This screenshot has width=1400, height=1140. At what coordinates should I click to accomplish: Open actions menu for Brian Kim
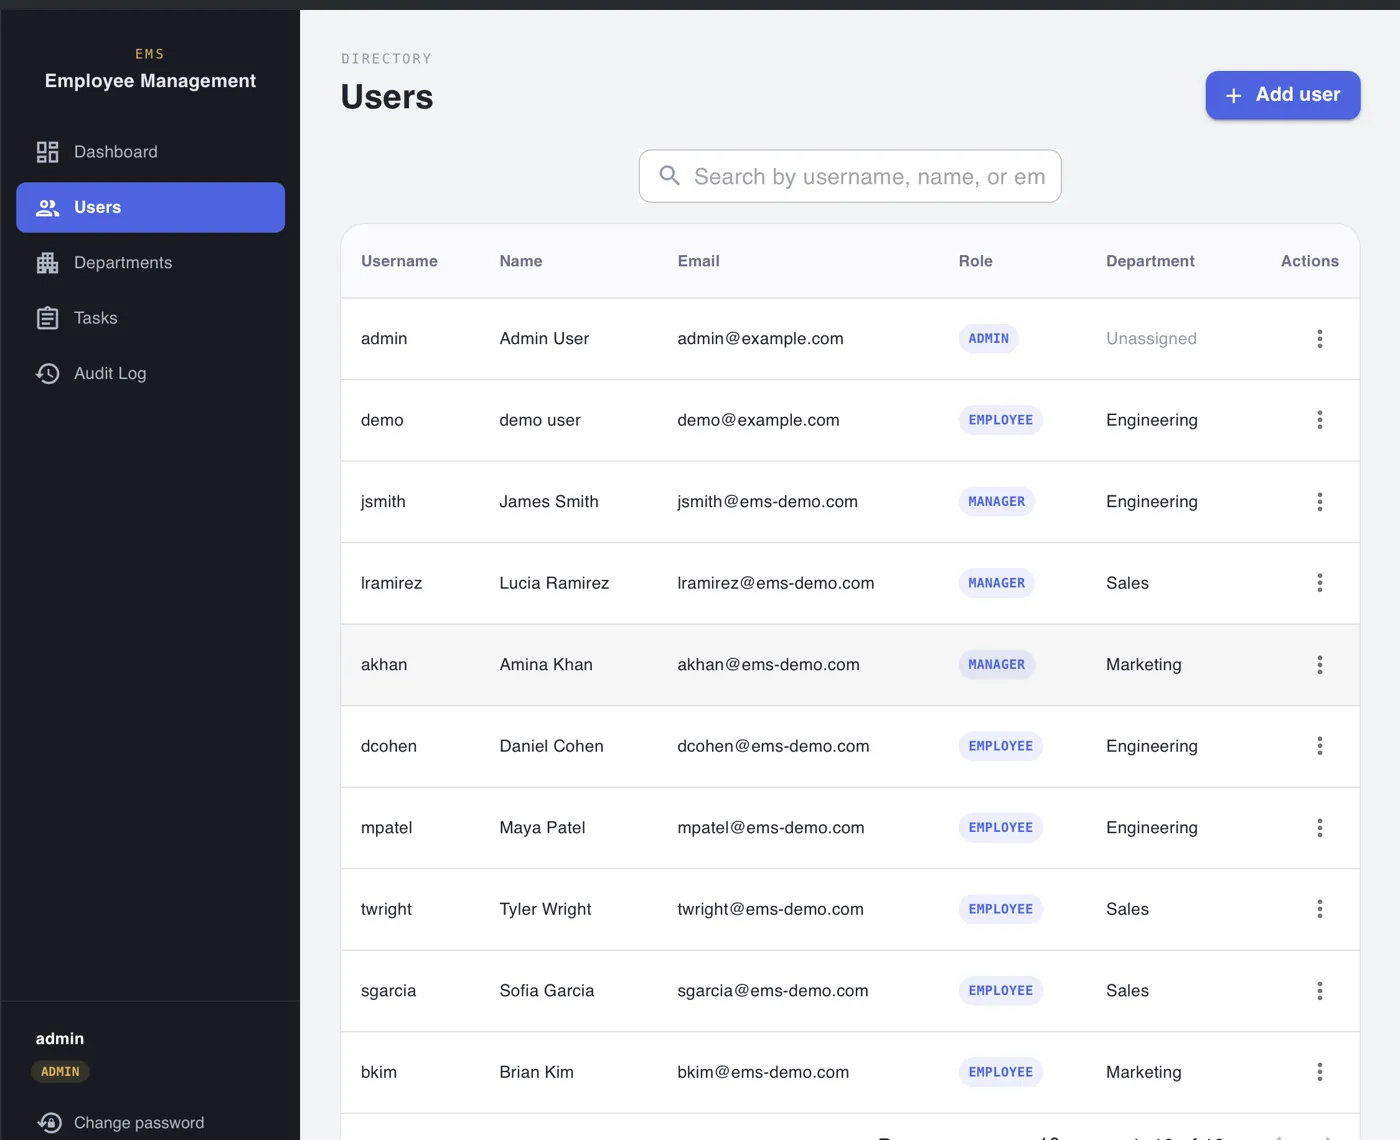pos(1319,1072)
